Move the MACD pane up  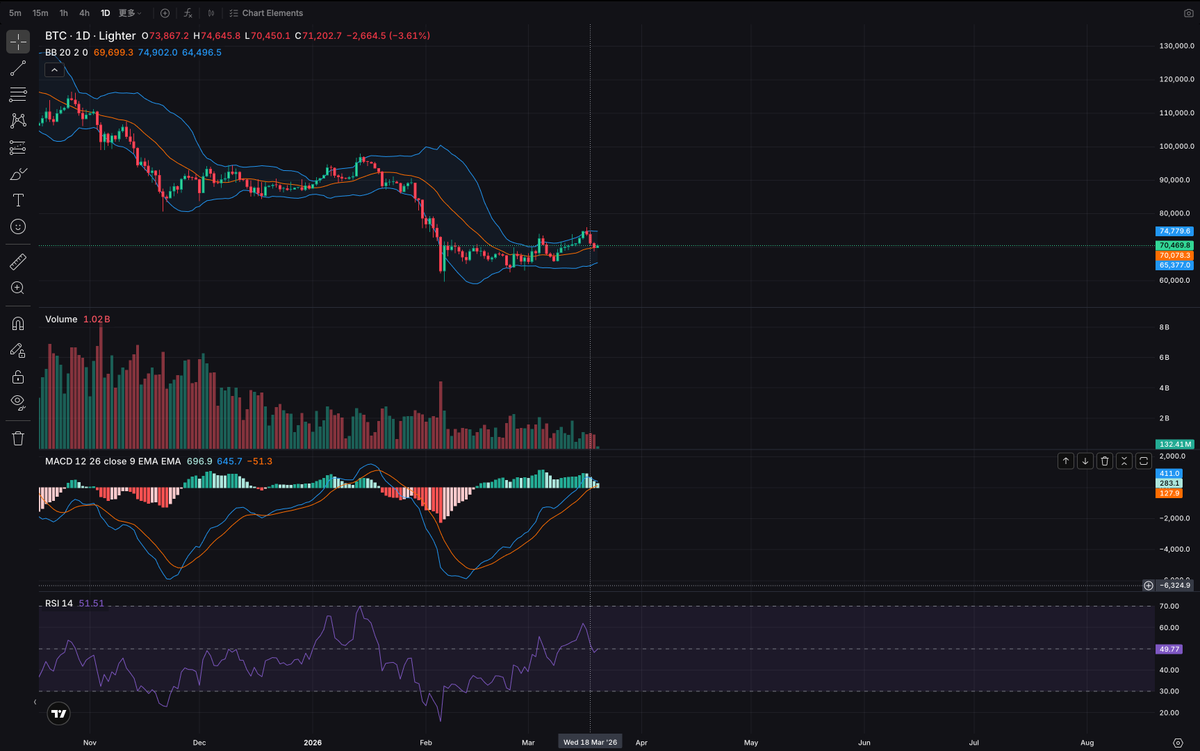pyautogui.click(x=1066, y=461)
